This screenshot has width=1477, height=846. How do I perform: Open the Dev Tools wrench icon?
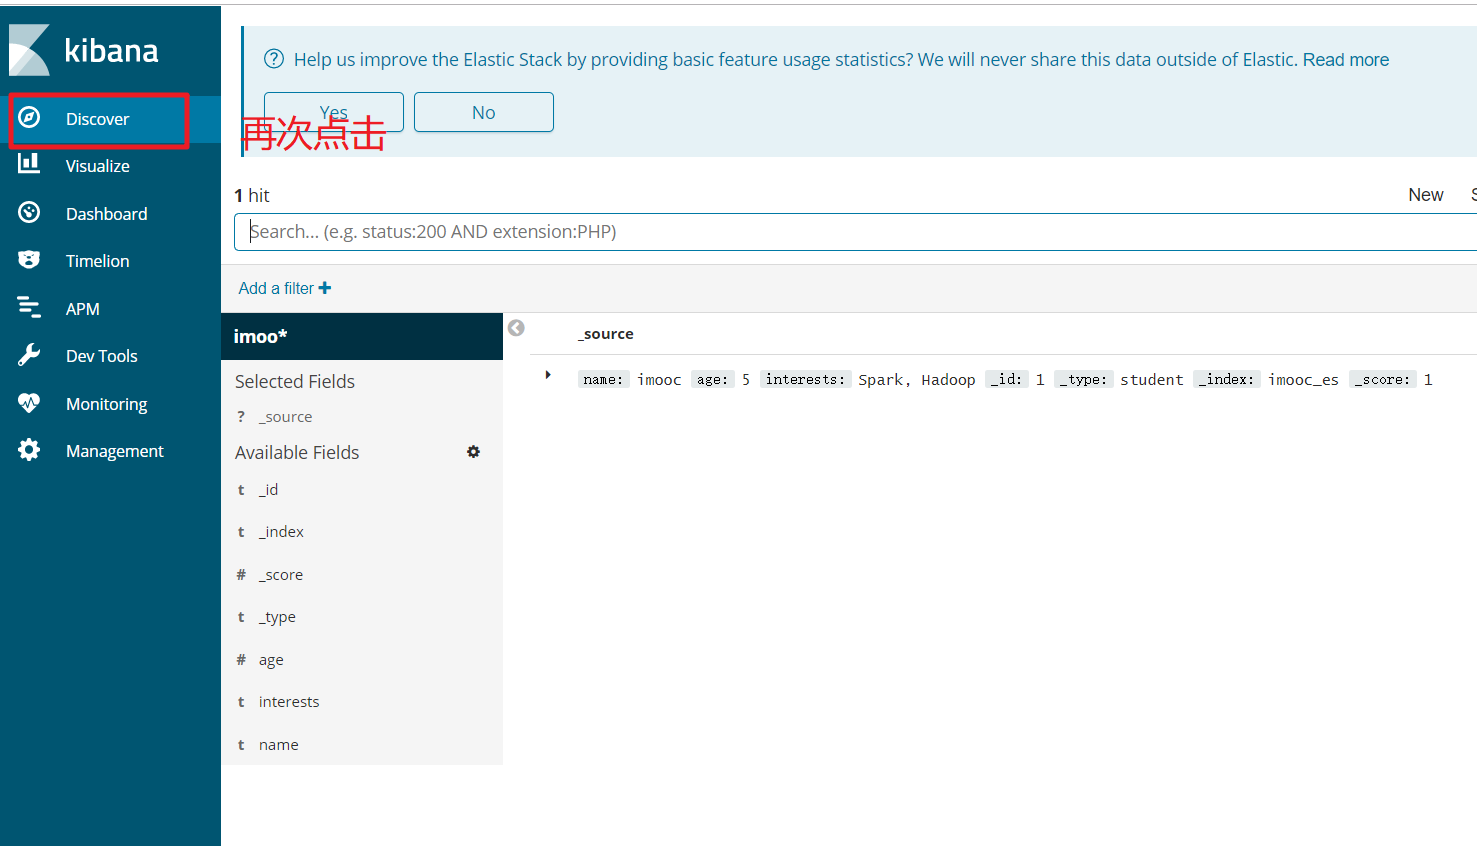(x=29, y=355)
